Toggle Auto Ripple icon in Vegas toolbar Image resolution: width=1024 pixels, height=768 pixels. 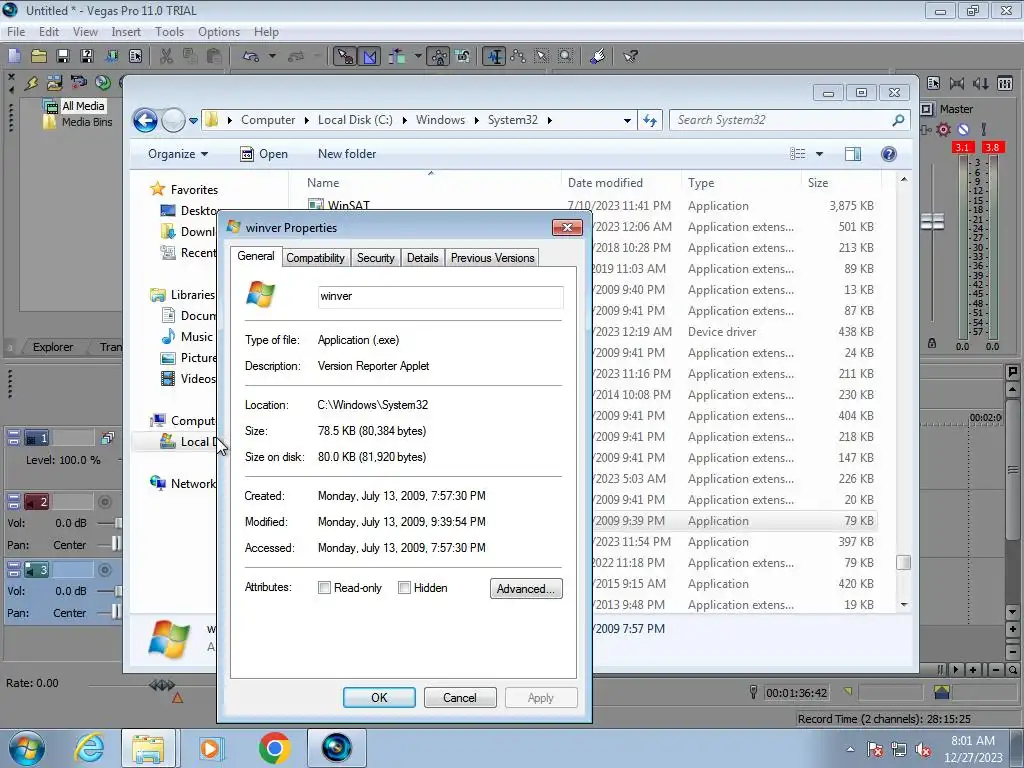tap(397, 56)
